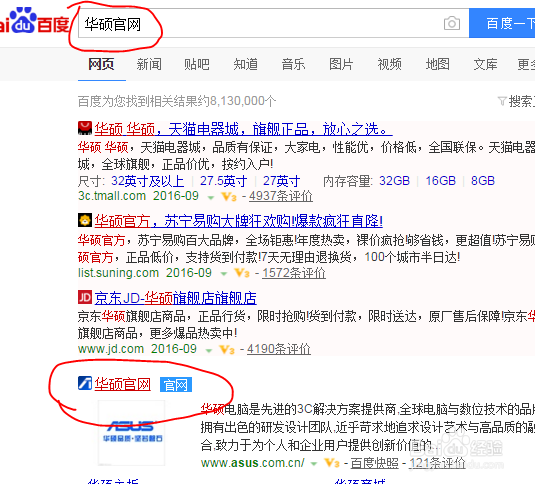Click the www.asus.com.cn/ URL text
This screenshot has width=535, height=484.
(x=253, y=463)
